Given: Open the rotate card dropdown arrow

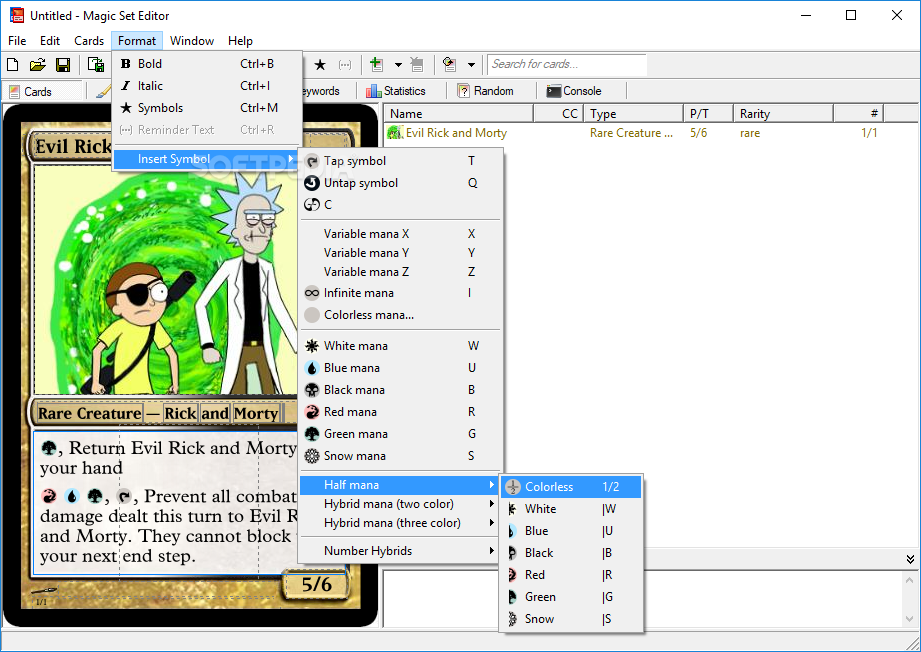Looking at the screenshot, I should pos(471,65).
